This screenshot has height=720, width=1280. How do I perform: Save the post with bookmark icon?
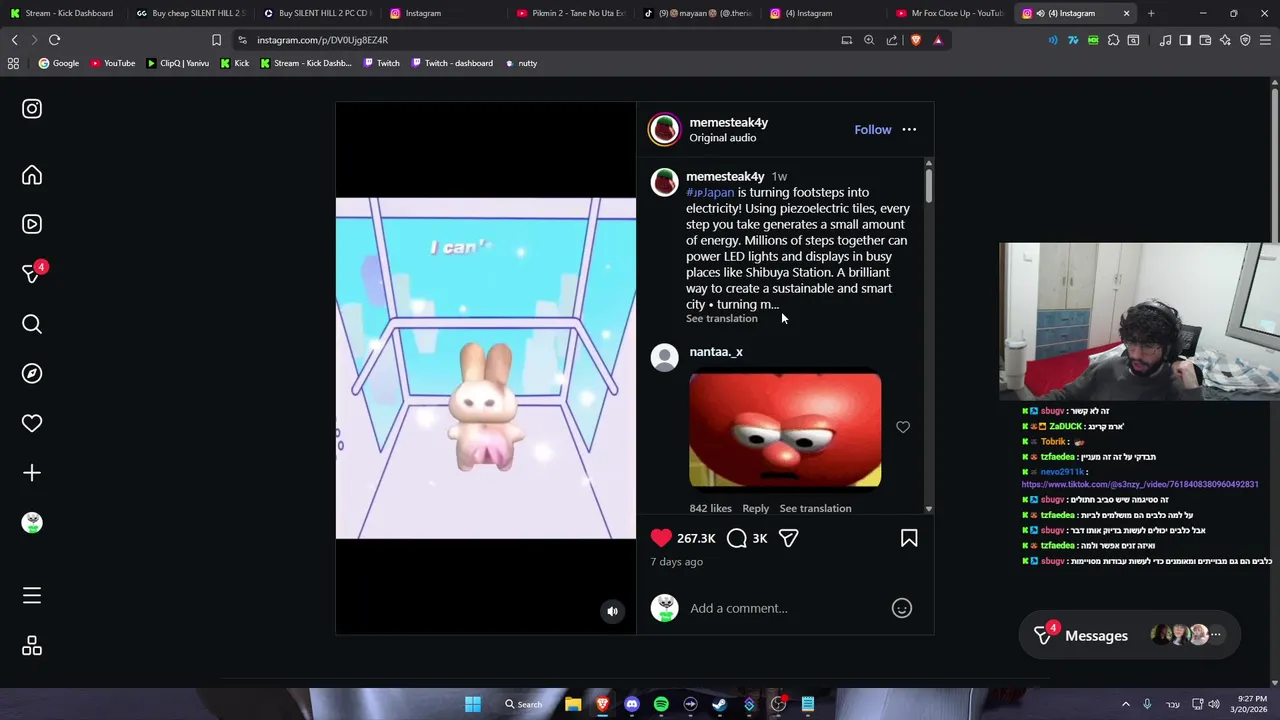[x=909, y=538]
